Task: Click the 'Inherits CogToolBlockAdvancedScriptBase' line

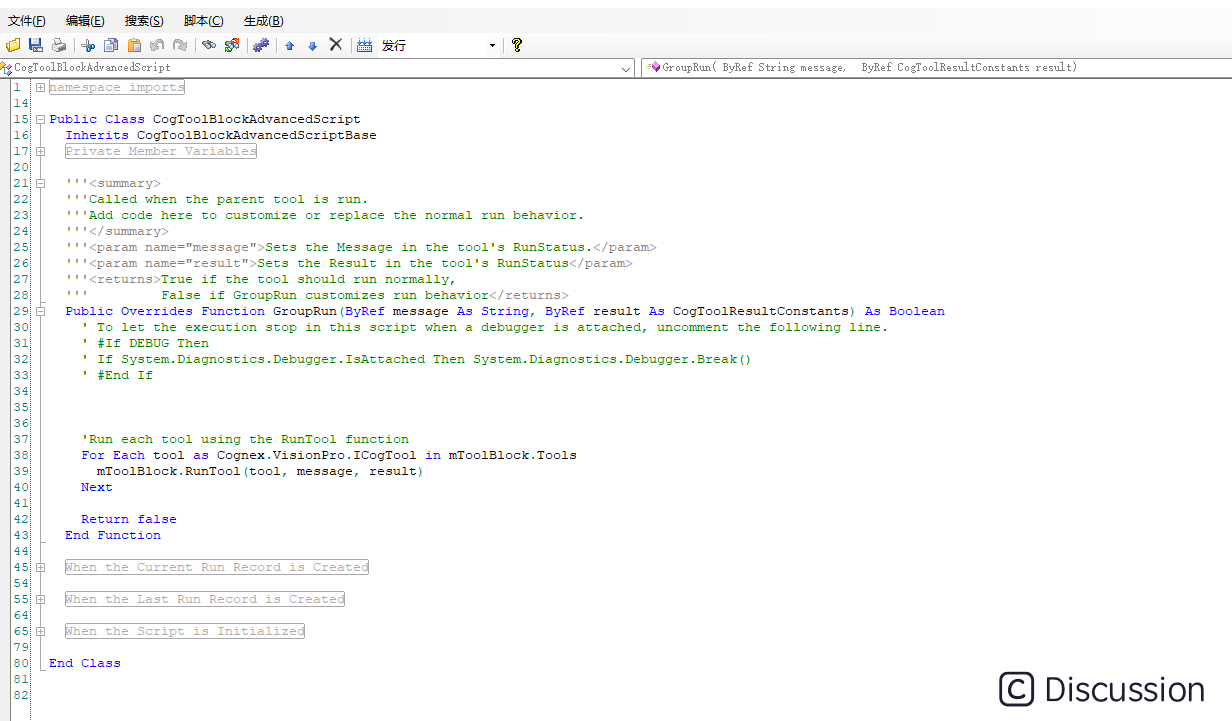Action: tap(221, 135)
